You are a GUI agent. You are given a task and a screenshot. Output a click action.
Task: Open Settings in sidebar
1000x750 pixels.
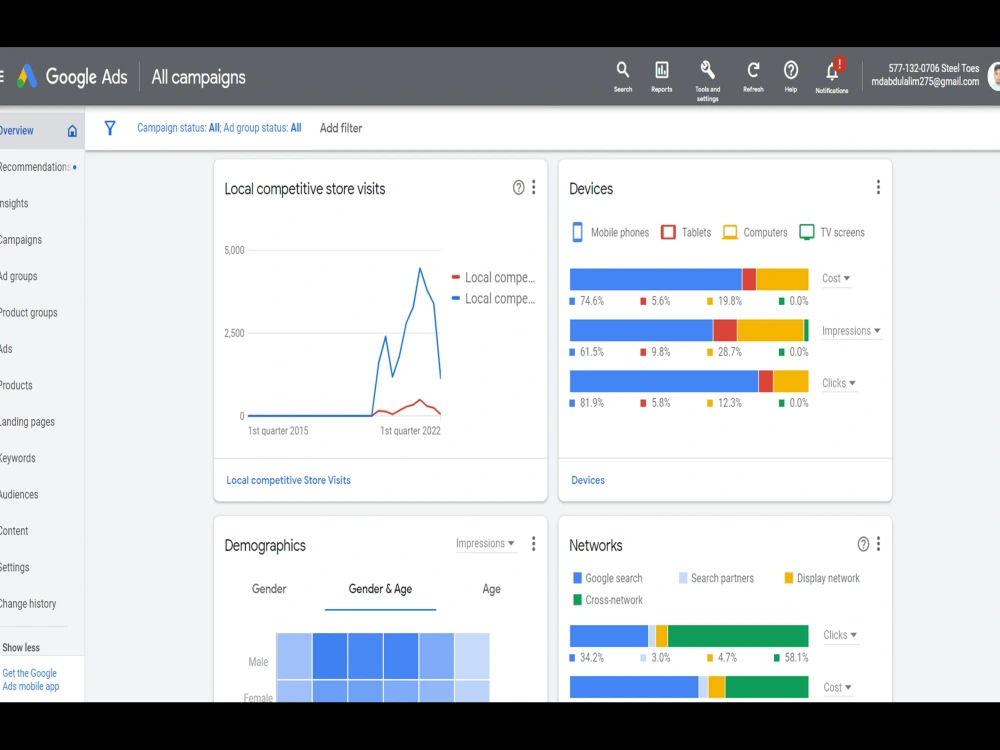15,567
